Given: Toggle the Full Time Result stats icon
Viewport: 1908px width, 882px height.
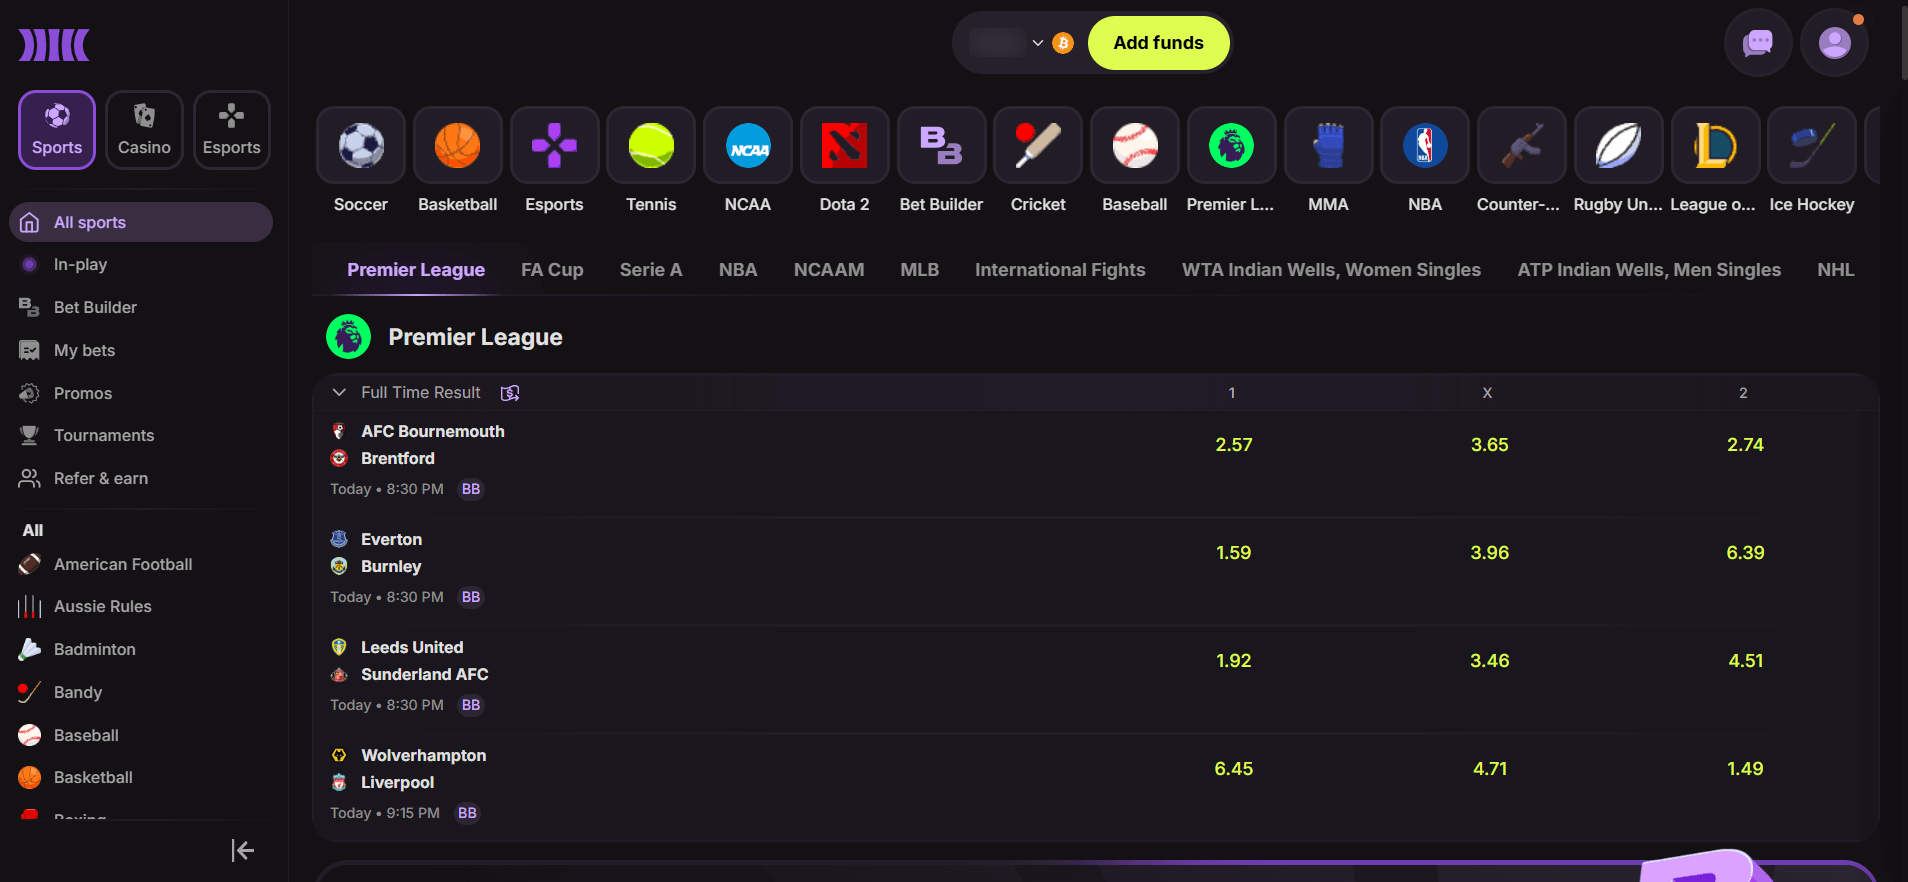Looking at the screenshot, I should click(x=510, y=393).
